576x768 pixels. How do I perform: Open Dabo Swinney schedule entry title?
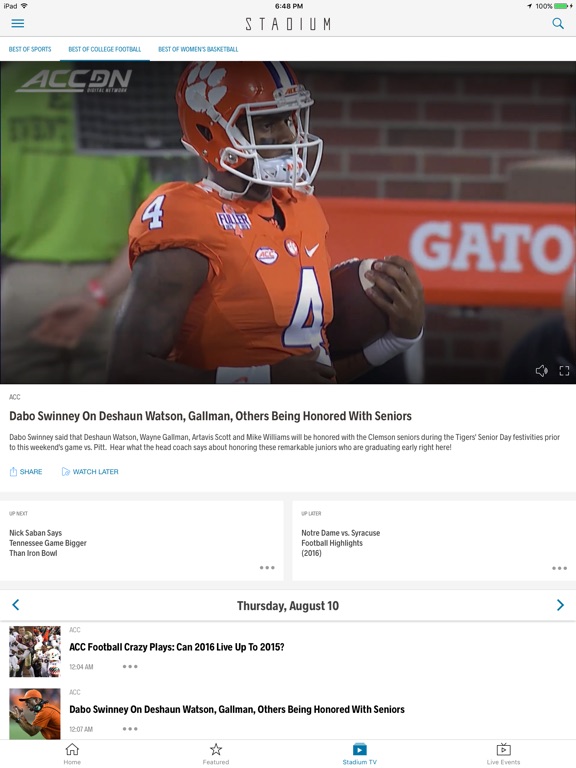pyautogui.click(x=237, y=709)
